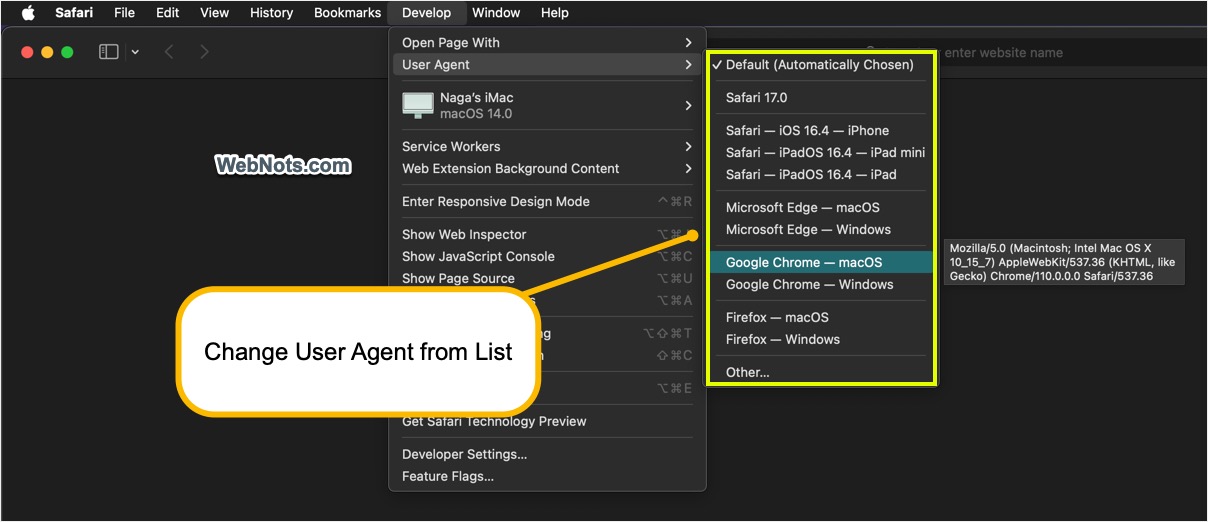Image resolution: width=1208 pixels, height=522 pixels.
Task: Select Firefox — macOS user agent
Action: click(821, 317)
